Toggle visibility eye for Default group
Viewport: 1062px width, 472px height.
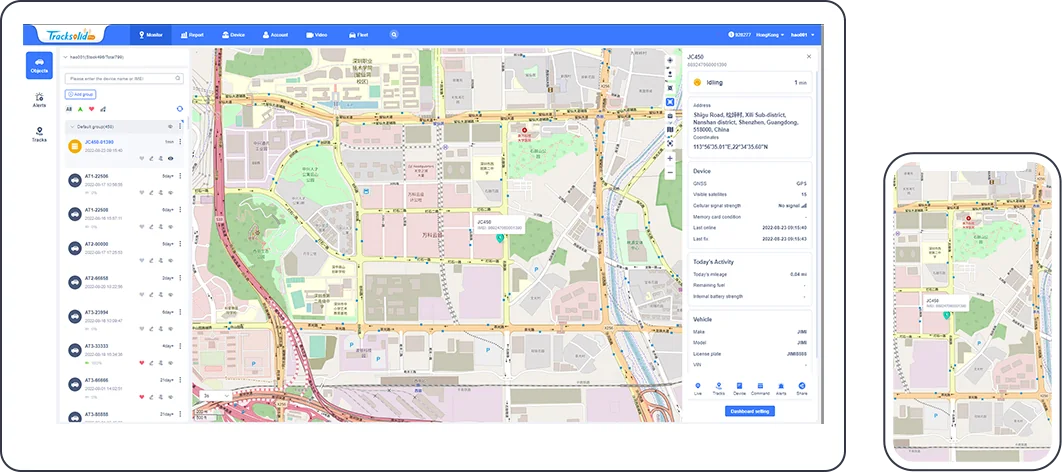coord(170,127)
